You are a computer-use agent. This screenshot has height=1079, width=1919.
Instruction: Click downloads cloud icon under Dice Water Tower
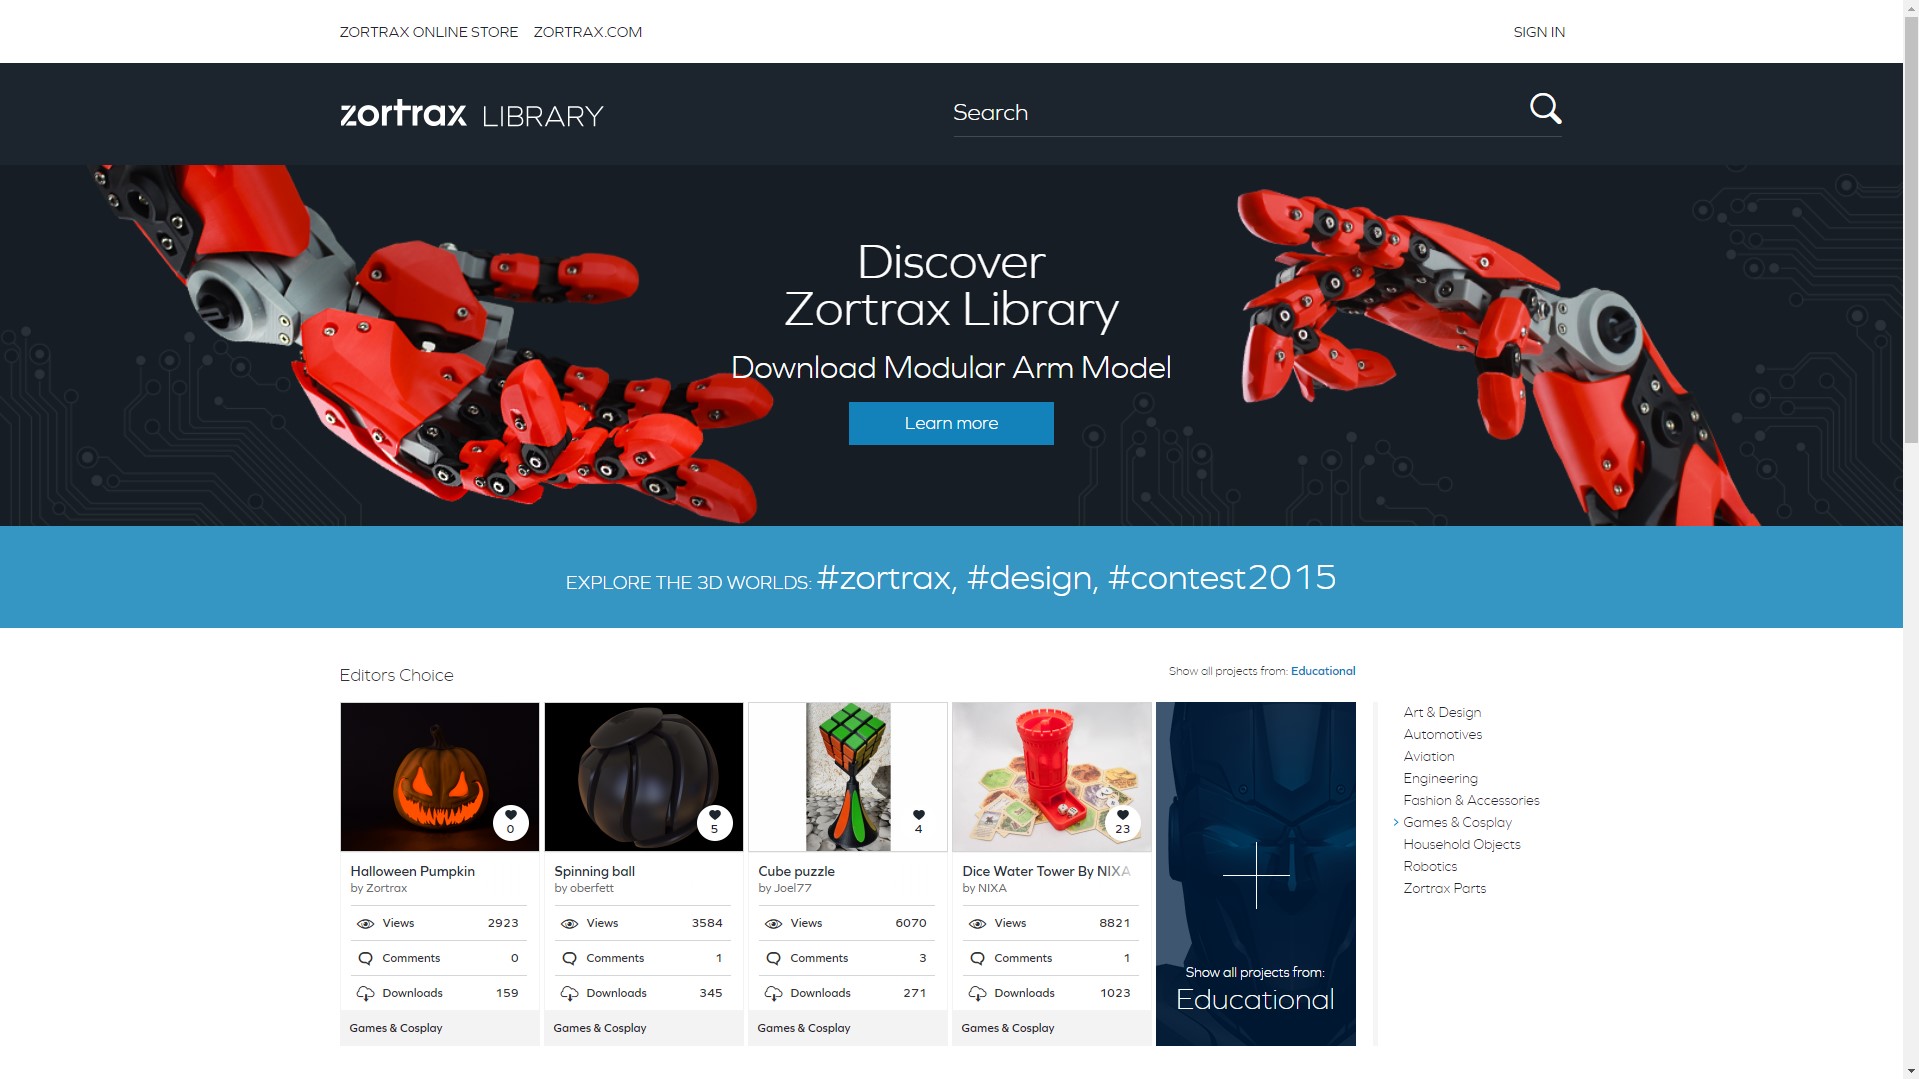(x=977, y=993)
